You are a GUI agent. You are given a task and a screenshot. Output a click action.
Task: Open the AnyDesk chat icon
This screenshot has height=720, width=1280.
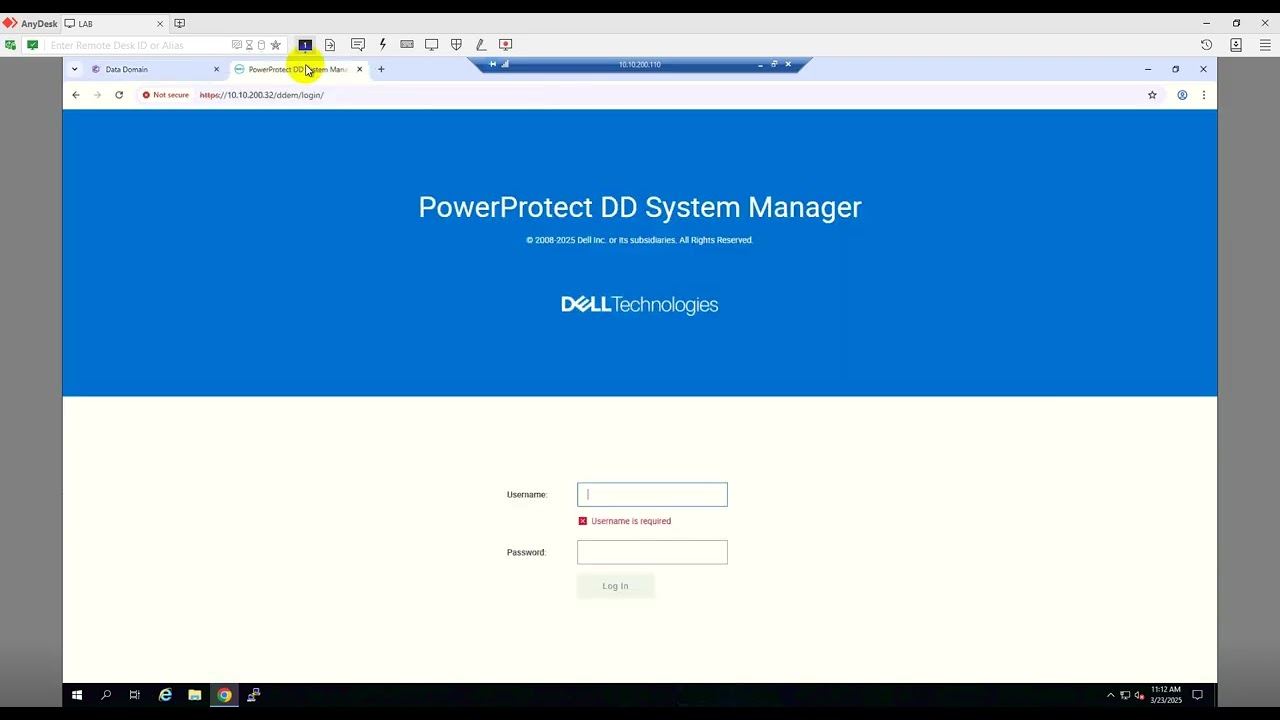click(358, 45)
